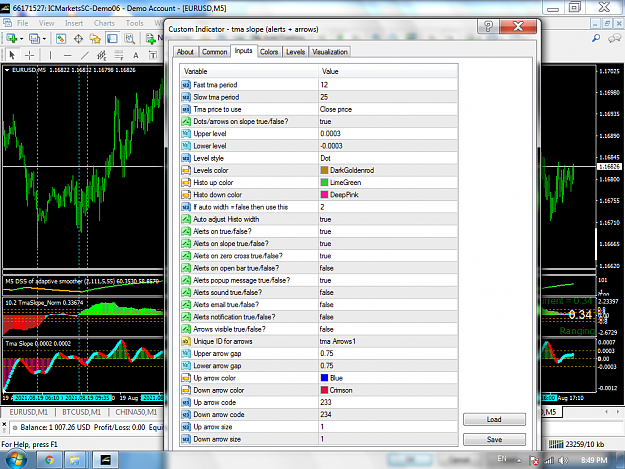Select the Vertical Line drawing tool

click(50, 55)
